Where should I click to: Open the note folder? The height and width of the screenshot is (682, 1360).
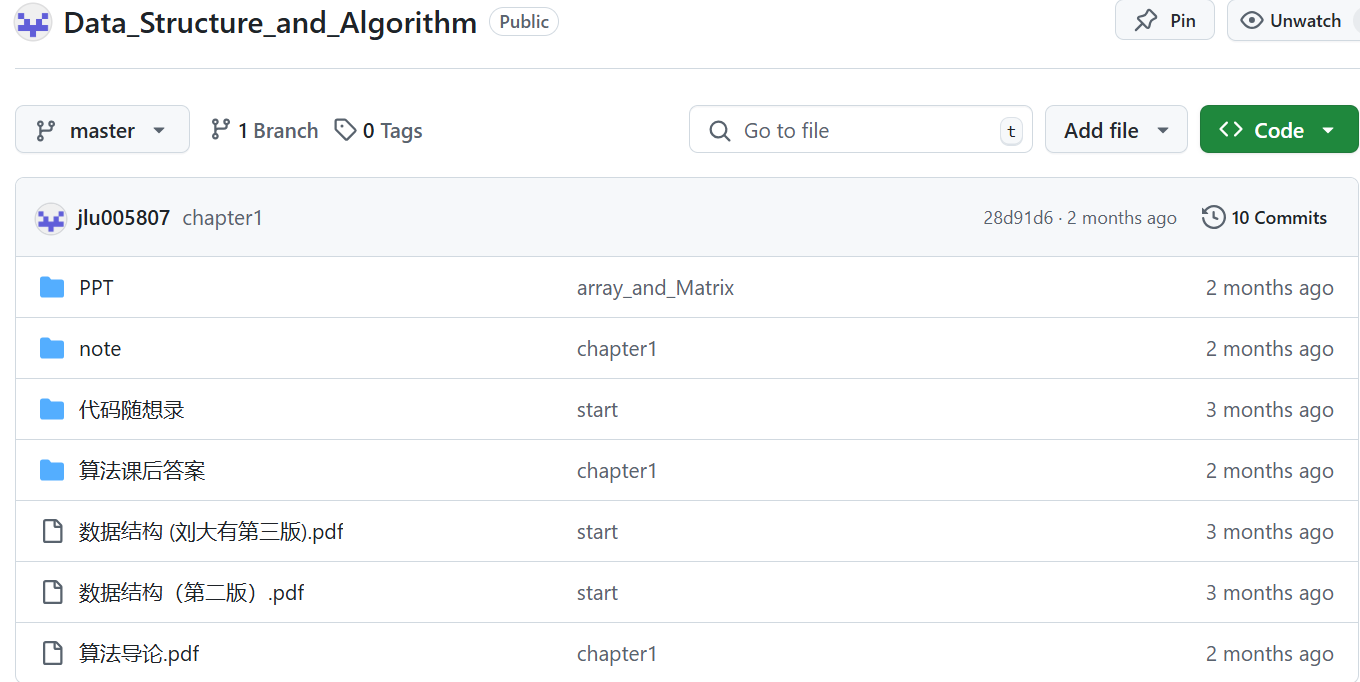click(x=100, y=349)
